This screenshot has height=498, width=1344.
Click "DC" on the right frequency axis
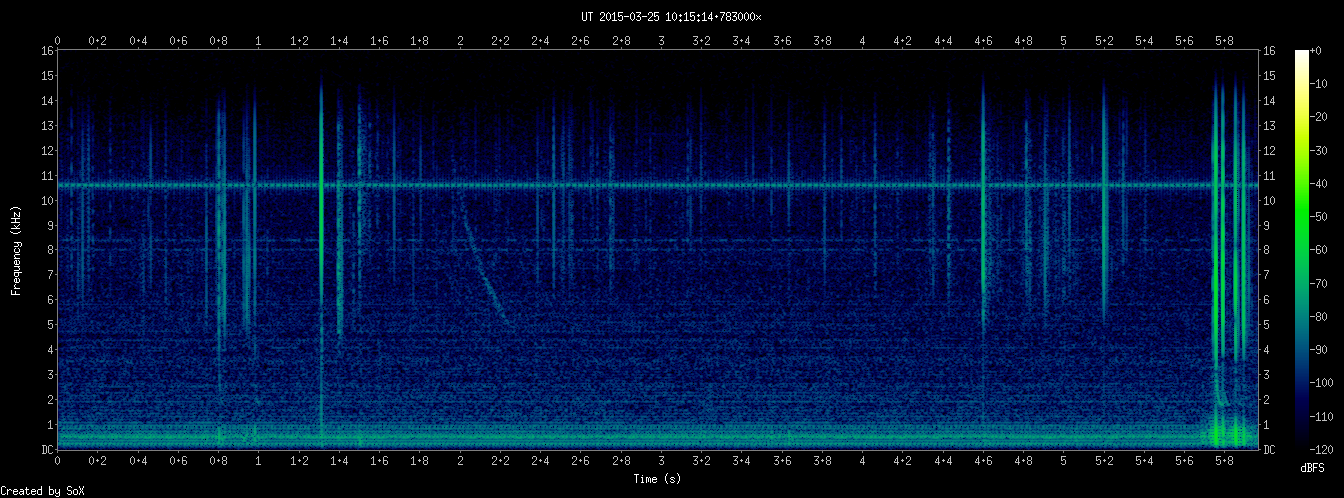coord(1269,450)
